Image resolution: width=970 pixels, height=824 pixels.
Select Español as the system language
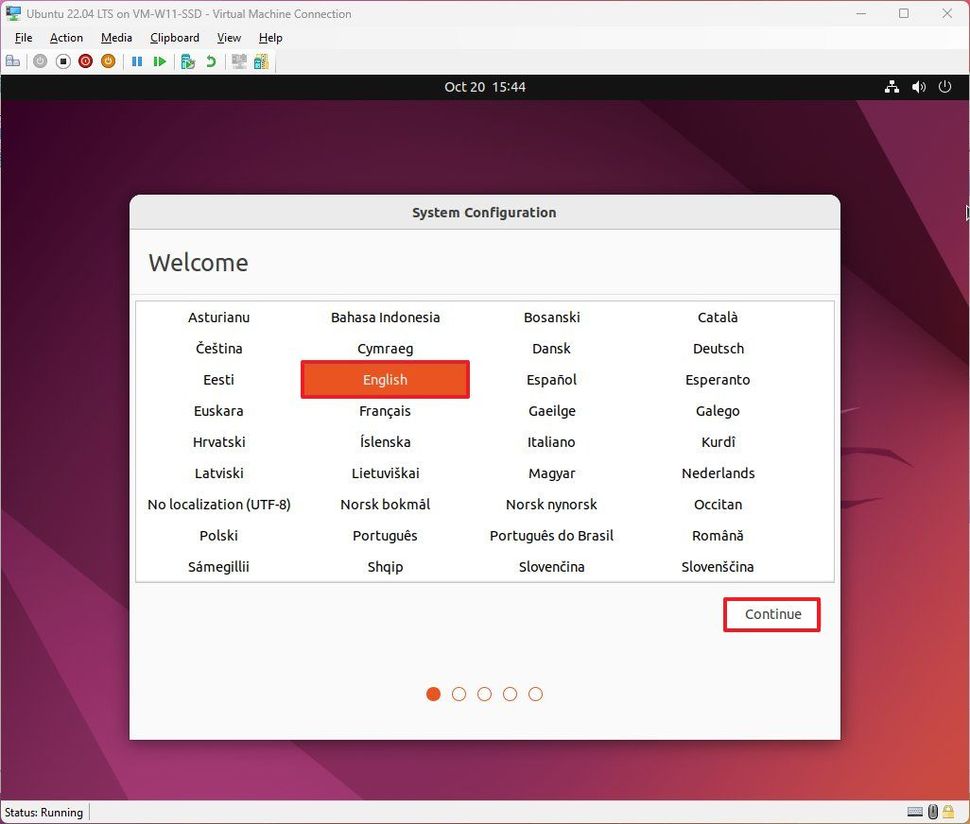click(551, 379)
